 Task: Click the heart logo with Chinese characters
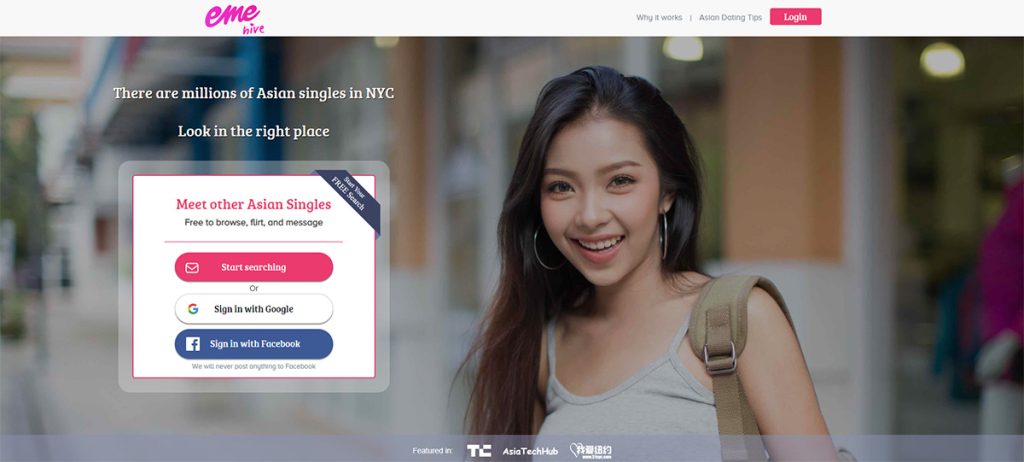click(590, 451)
